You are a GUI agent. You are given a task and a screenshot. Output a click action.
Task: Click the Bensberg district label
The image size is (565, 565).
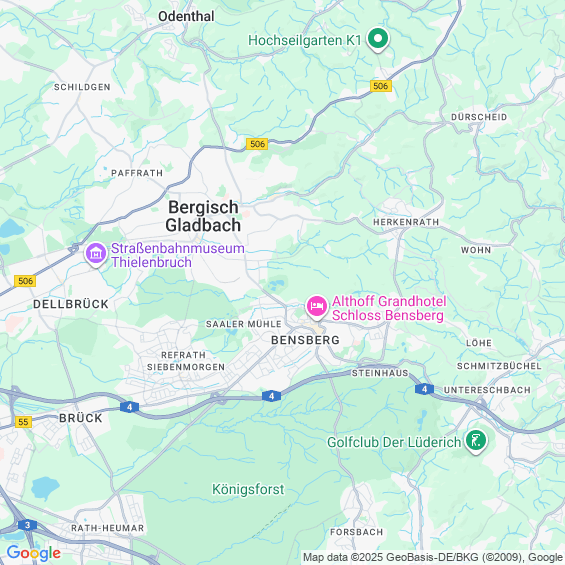pos(305,340)
